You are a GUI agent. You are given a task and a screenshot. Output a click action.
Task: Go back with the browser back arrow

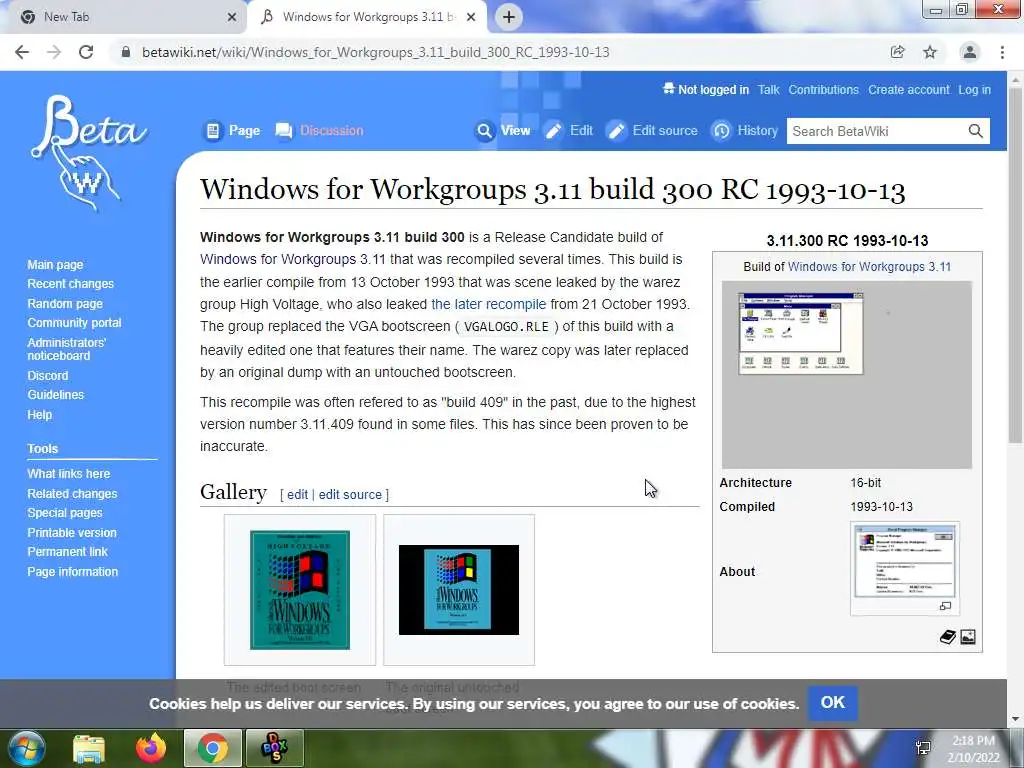tap(22, 52)
